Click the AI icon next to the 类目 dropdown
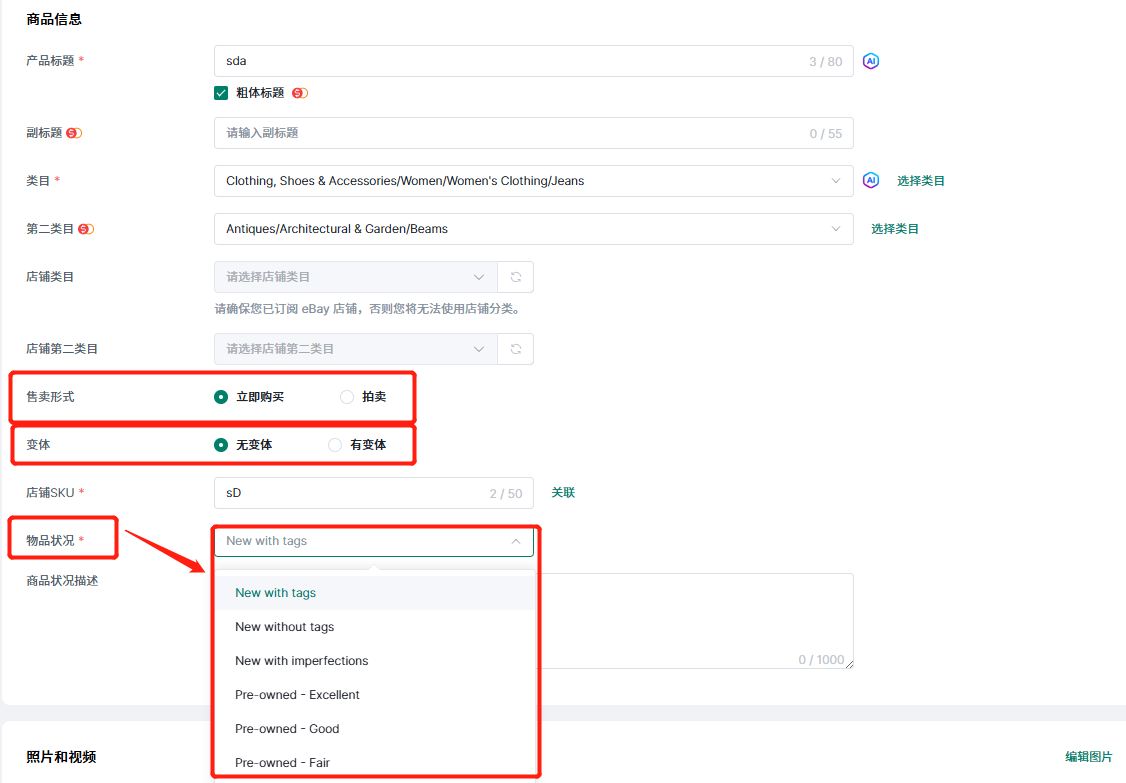The height and width of the screenshot is (783, 1126). click(x=871, y=180)
